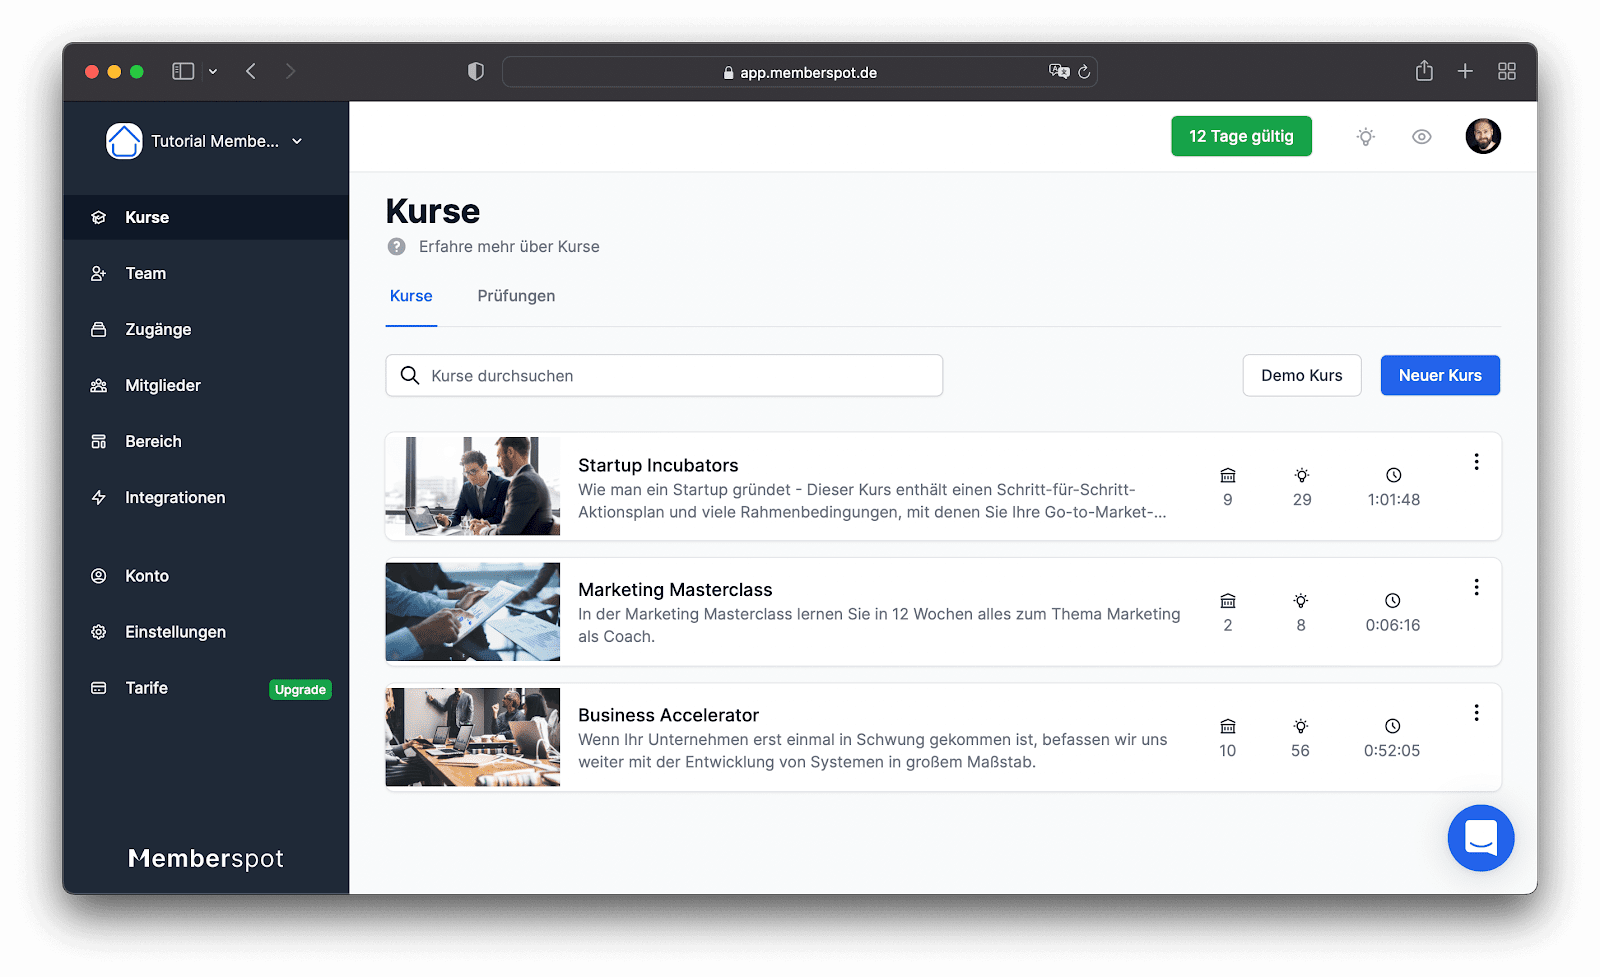Viewport: 1600px width, 977px height.
Task: Open the Marketing Masterclass course title
Action: [675, 590]
